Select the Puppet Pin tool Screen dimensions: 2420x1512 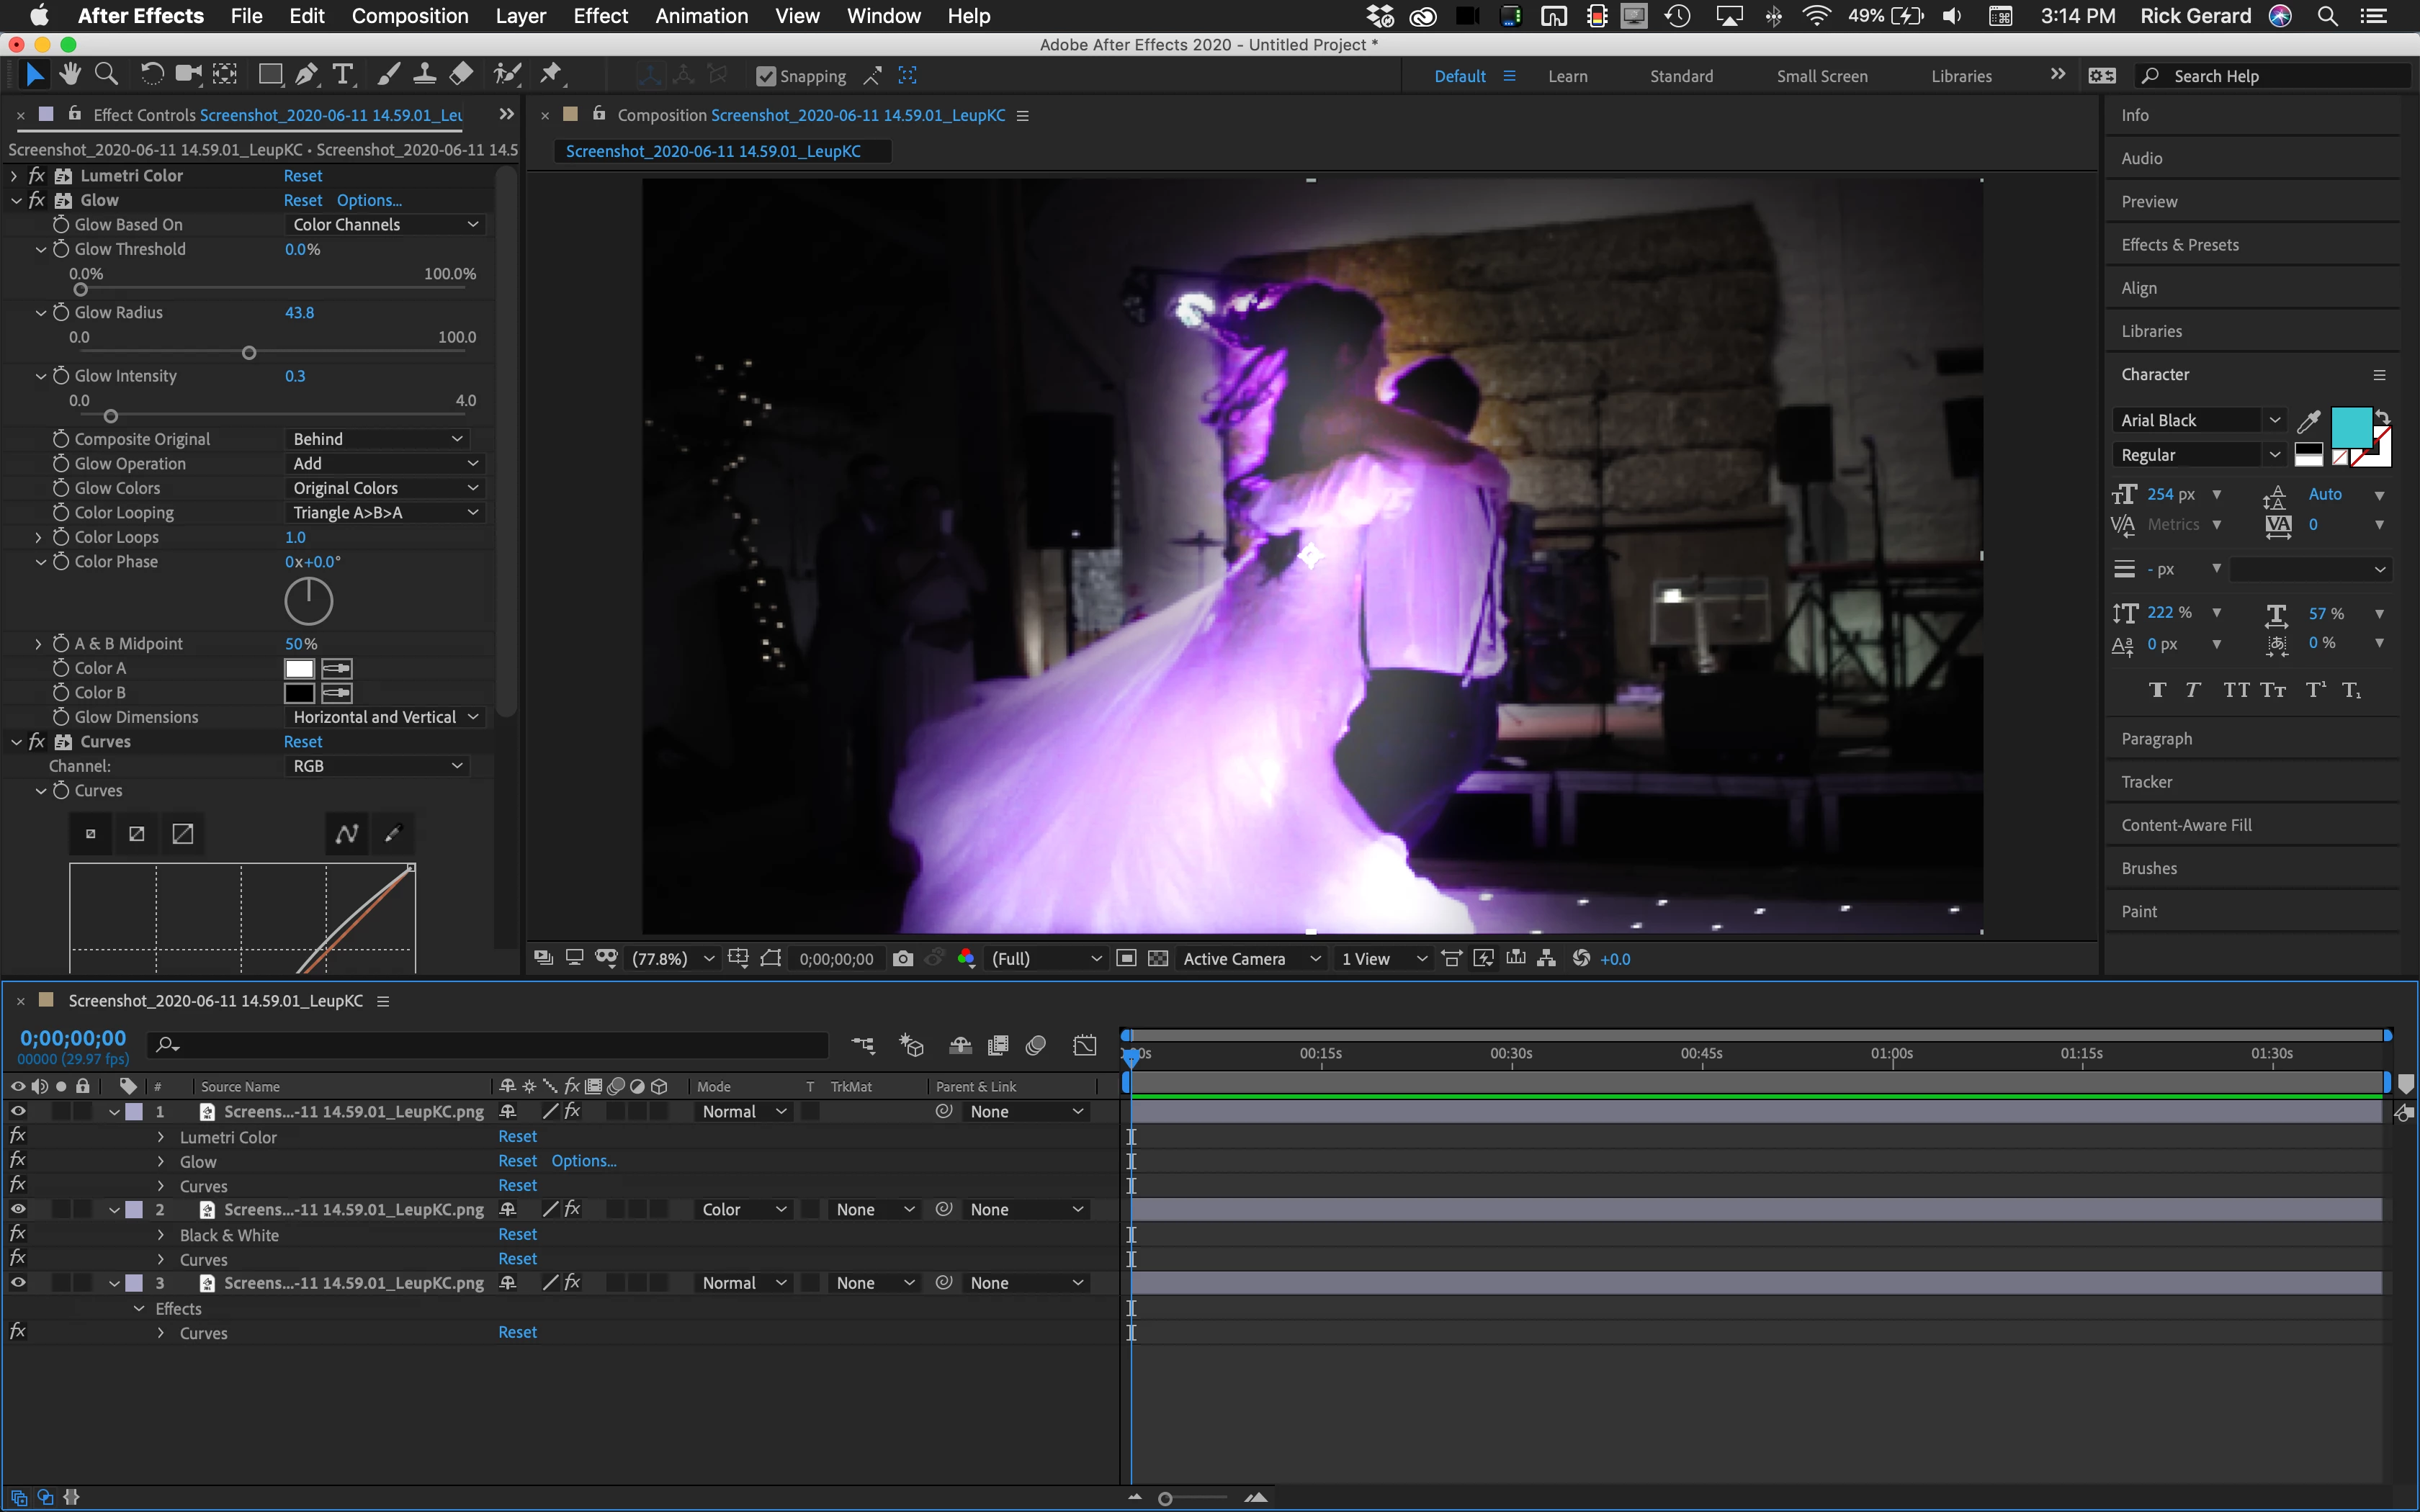click(550, 74)
